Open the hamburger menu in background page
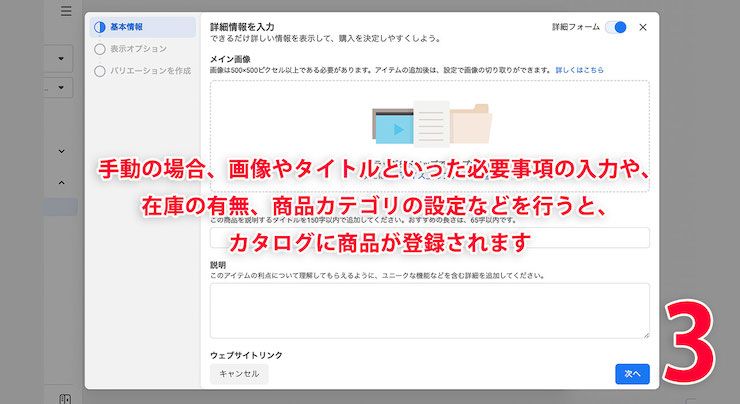The image size is (740, 404). click(66, 11)
